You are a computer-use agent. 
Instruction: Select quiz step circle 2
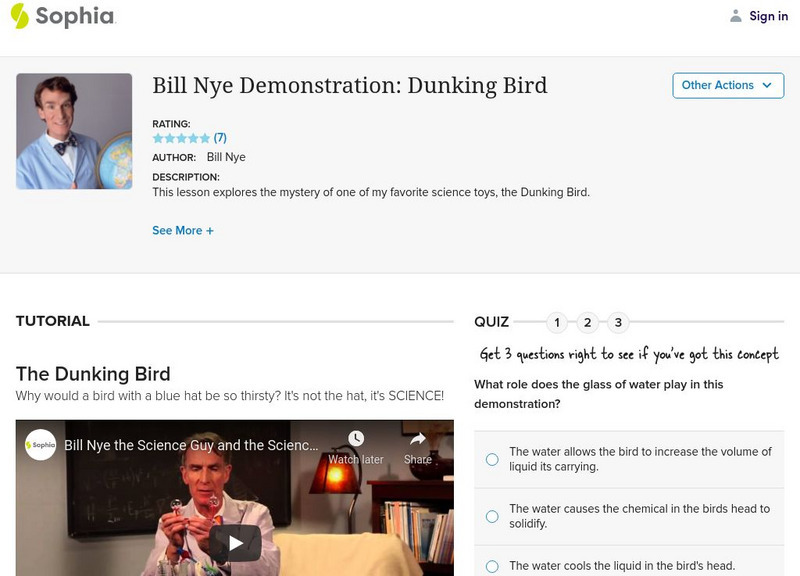(586, 322)
